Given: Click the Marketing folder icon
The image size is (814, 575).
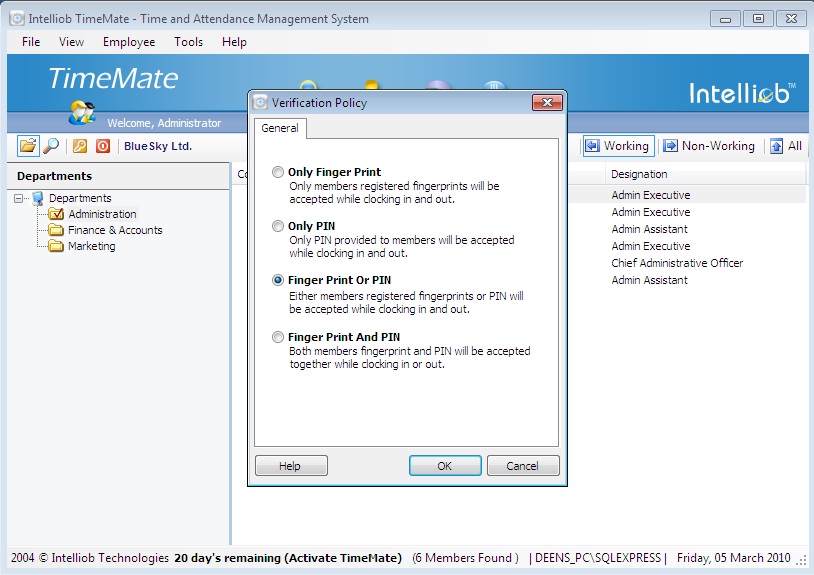Looking at the screenshot, I should [56, 246].
